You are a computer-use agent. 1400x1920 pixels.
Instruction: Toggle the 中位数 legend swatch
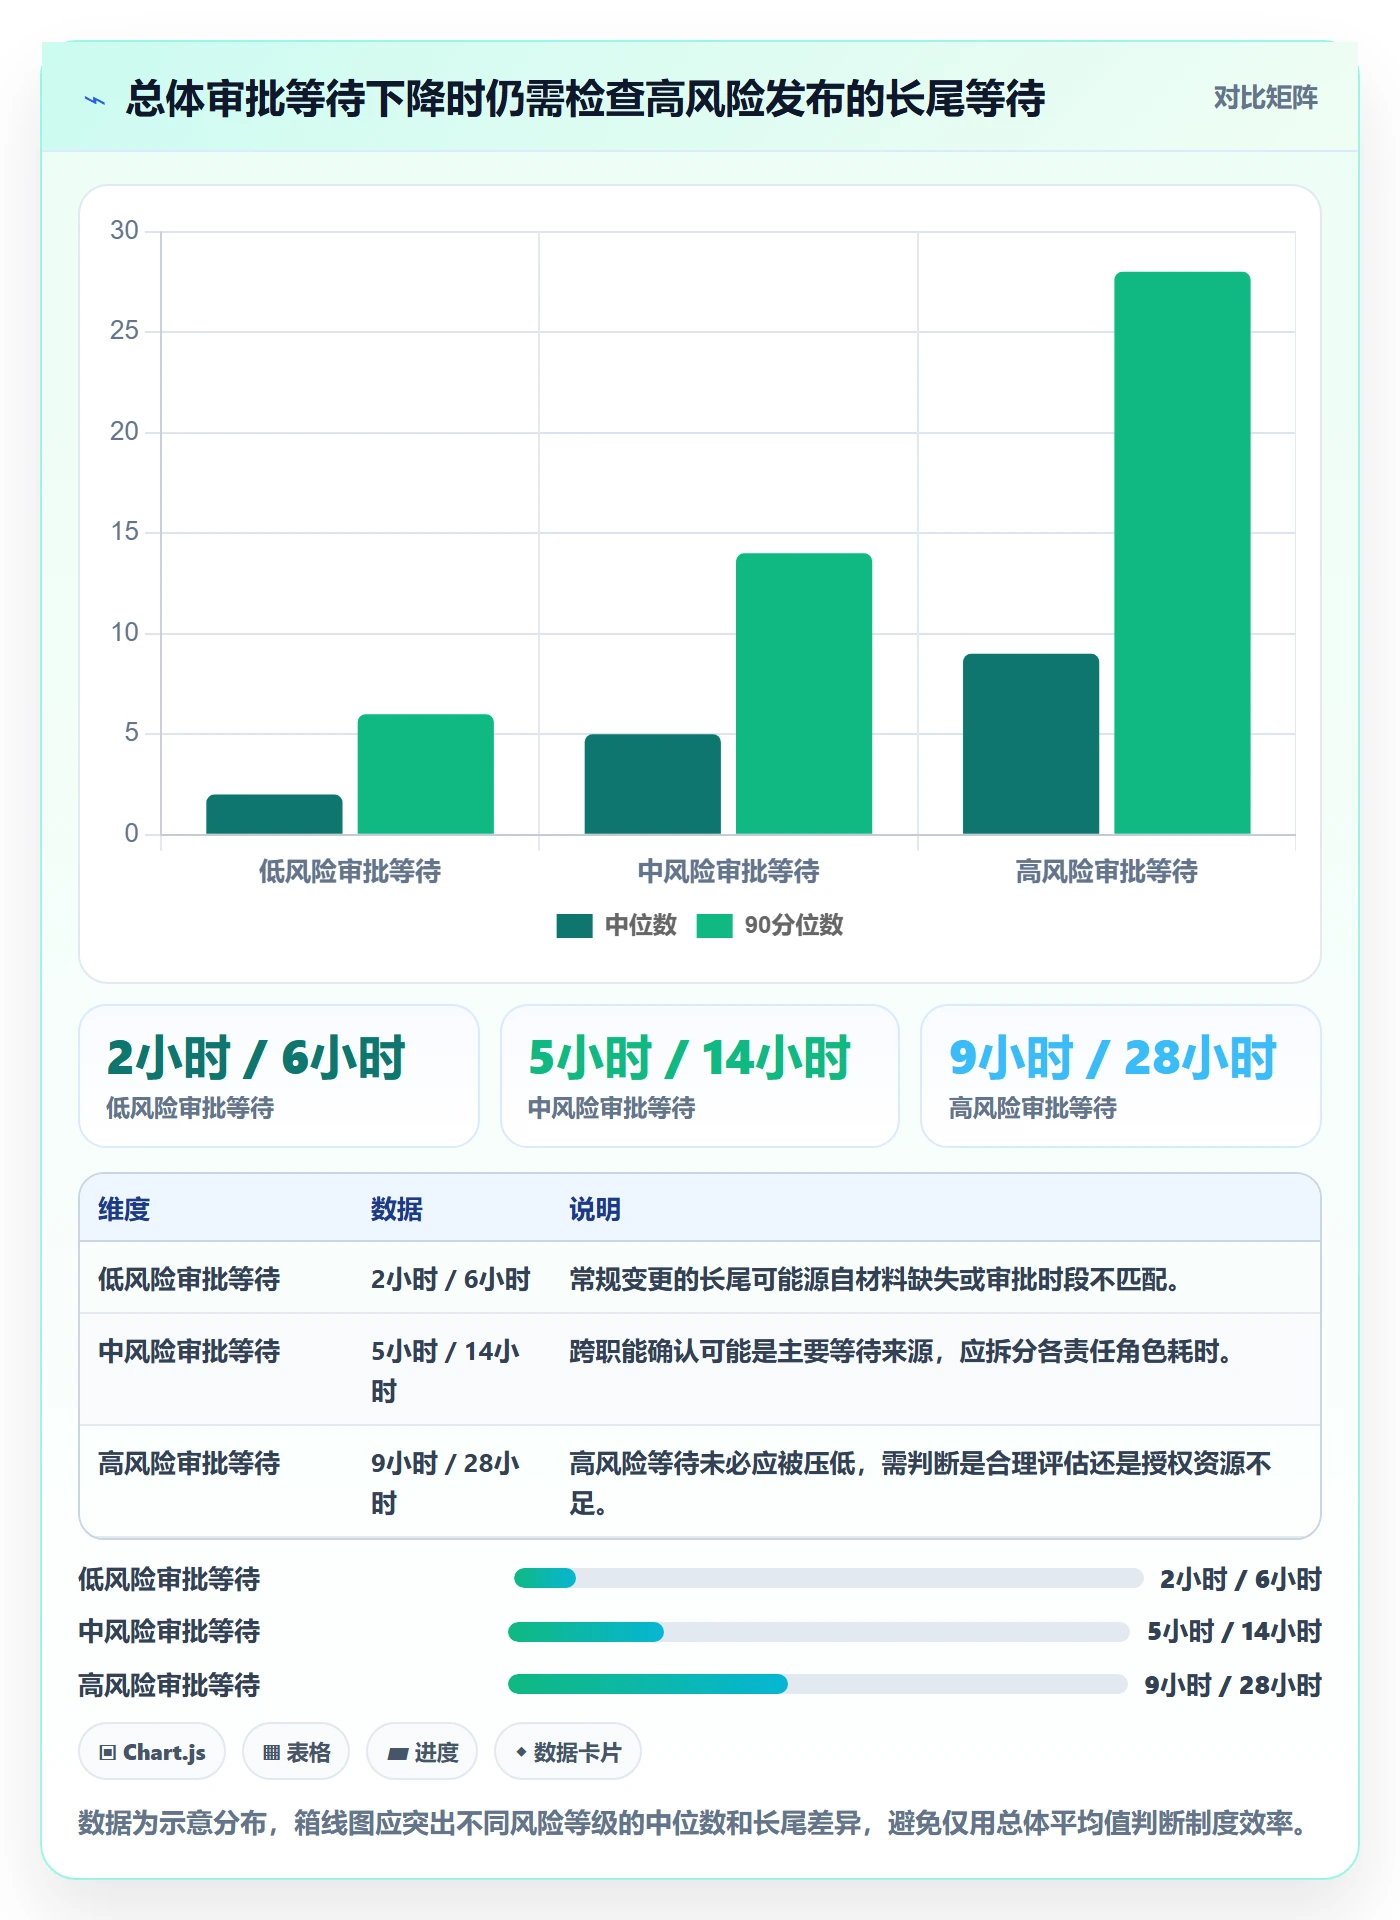574,926
